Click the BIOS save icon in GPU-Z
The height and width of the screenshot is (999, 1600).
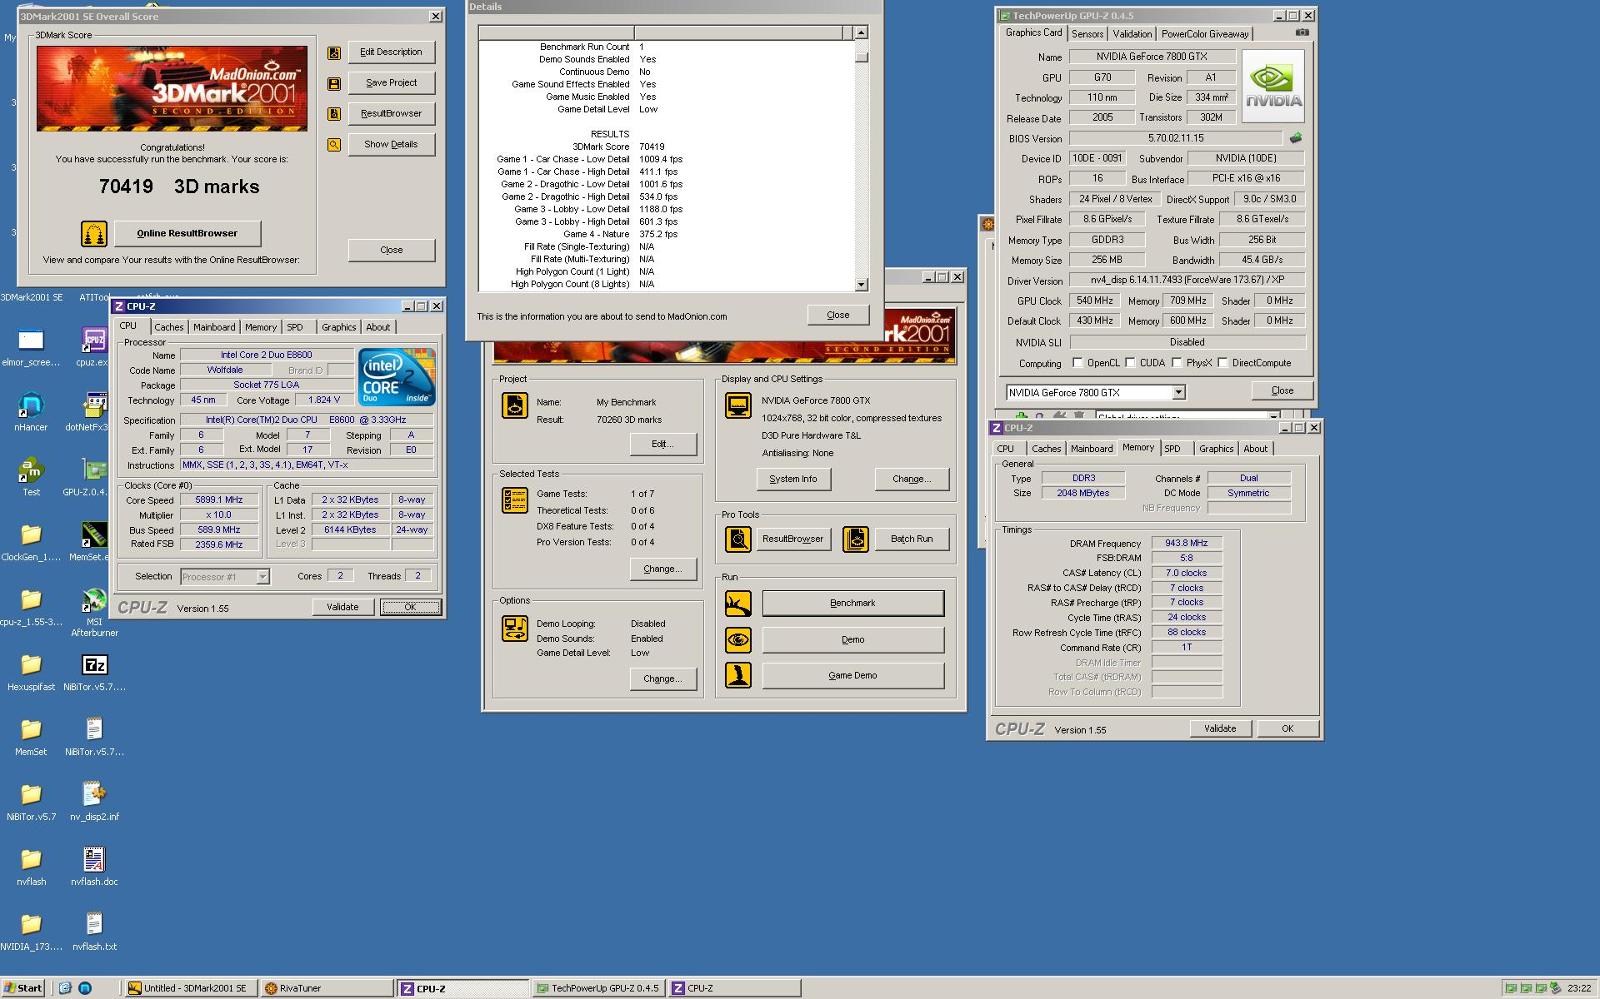1296,139
